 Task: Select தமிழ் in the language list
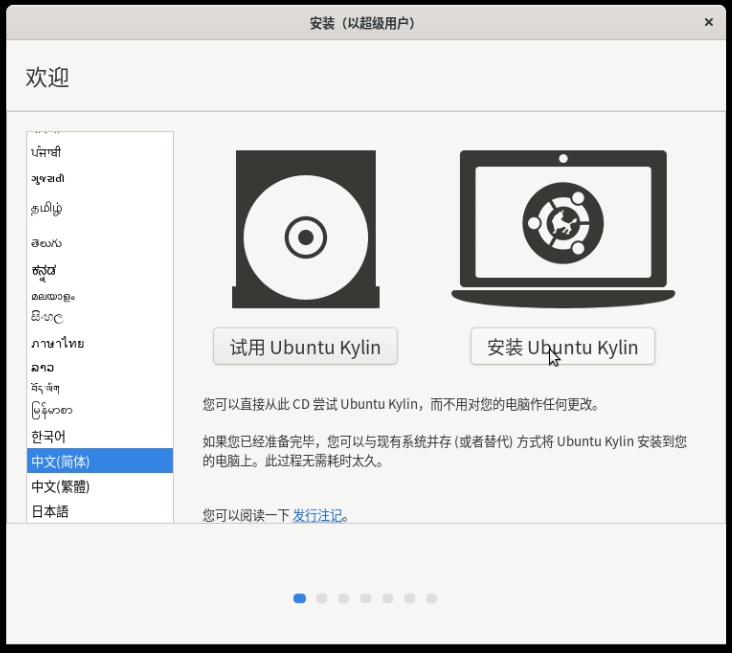tap(100, 208)
